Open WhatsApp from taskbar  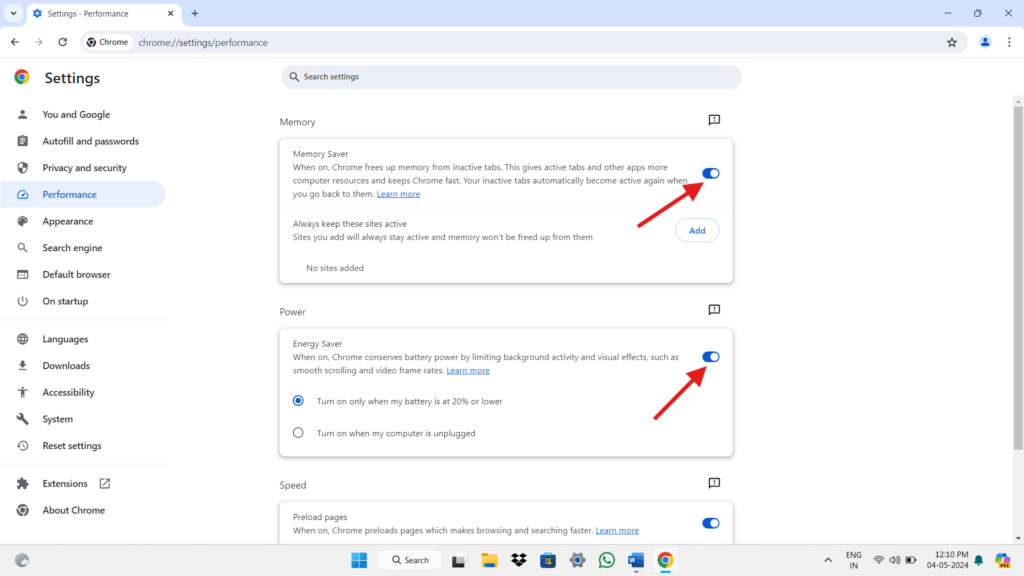(607, 560)
